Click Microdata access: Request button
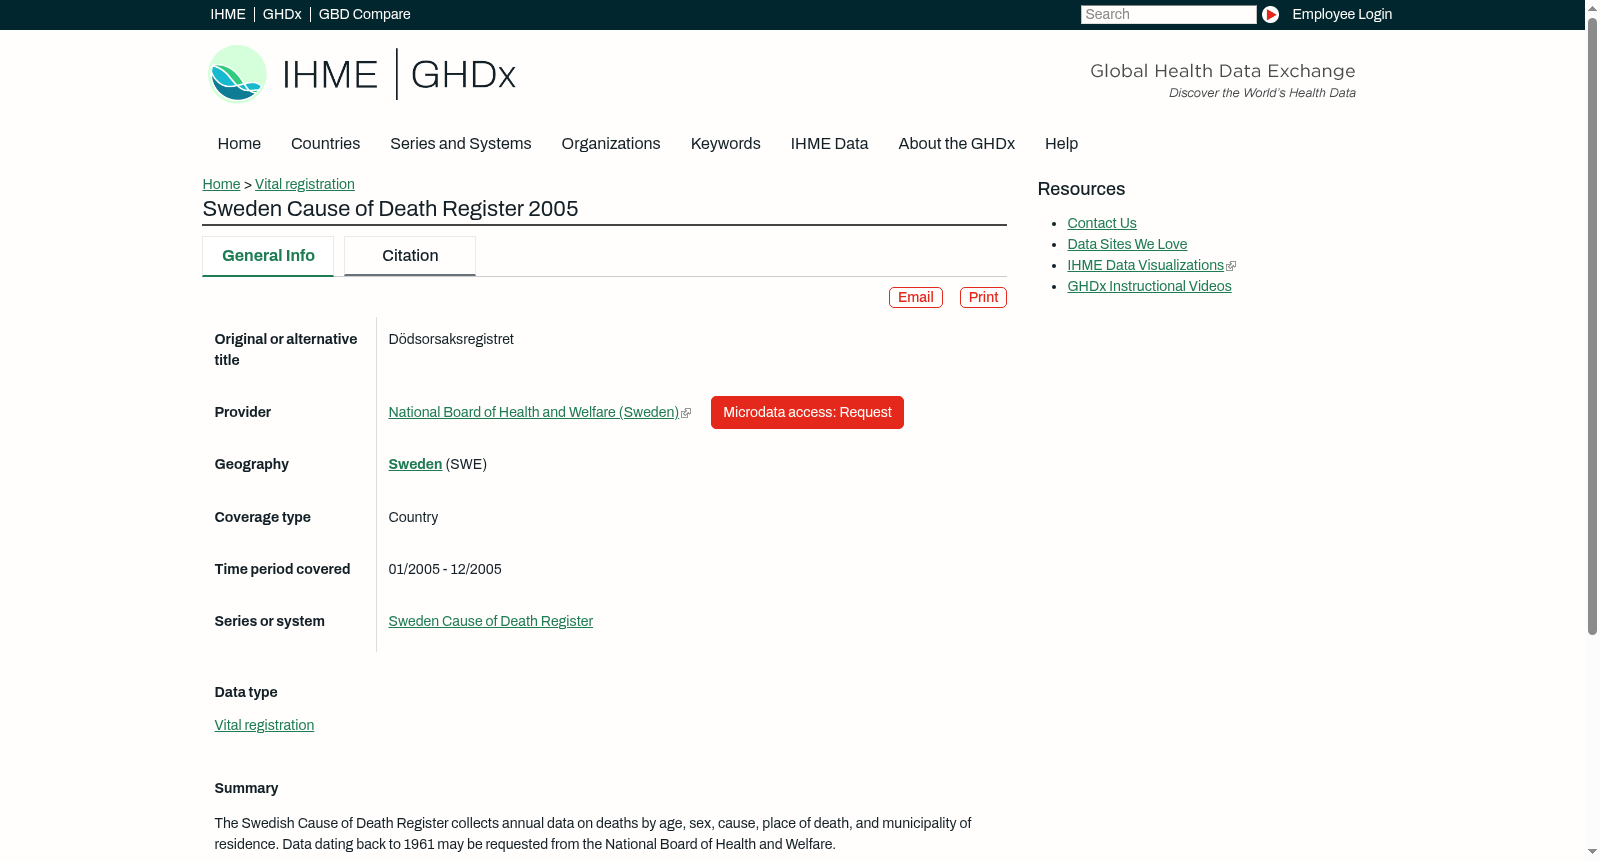 click(807, 413)
